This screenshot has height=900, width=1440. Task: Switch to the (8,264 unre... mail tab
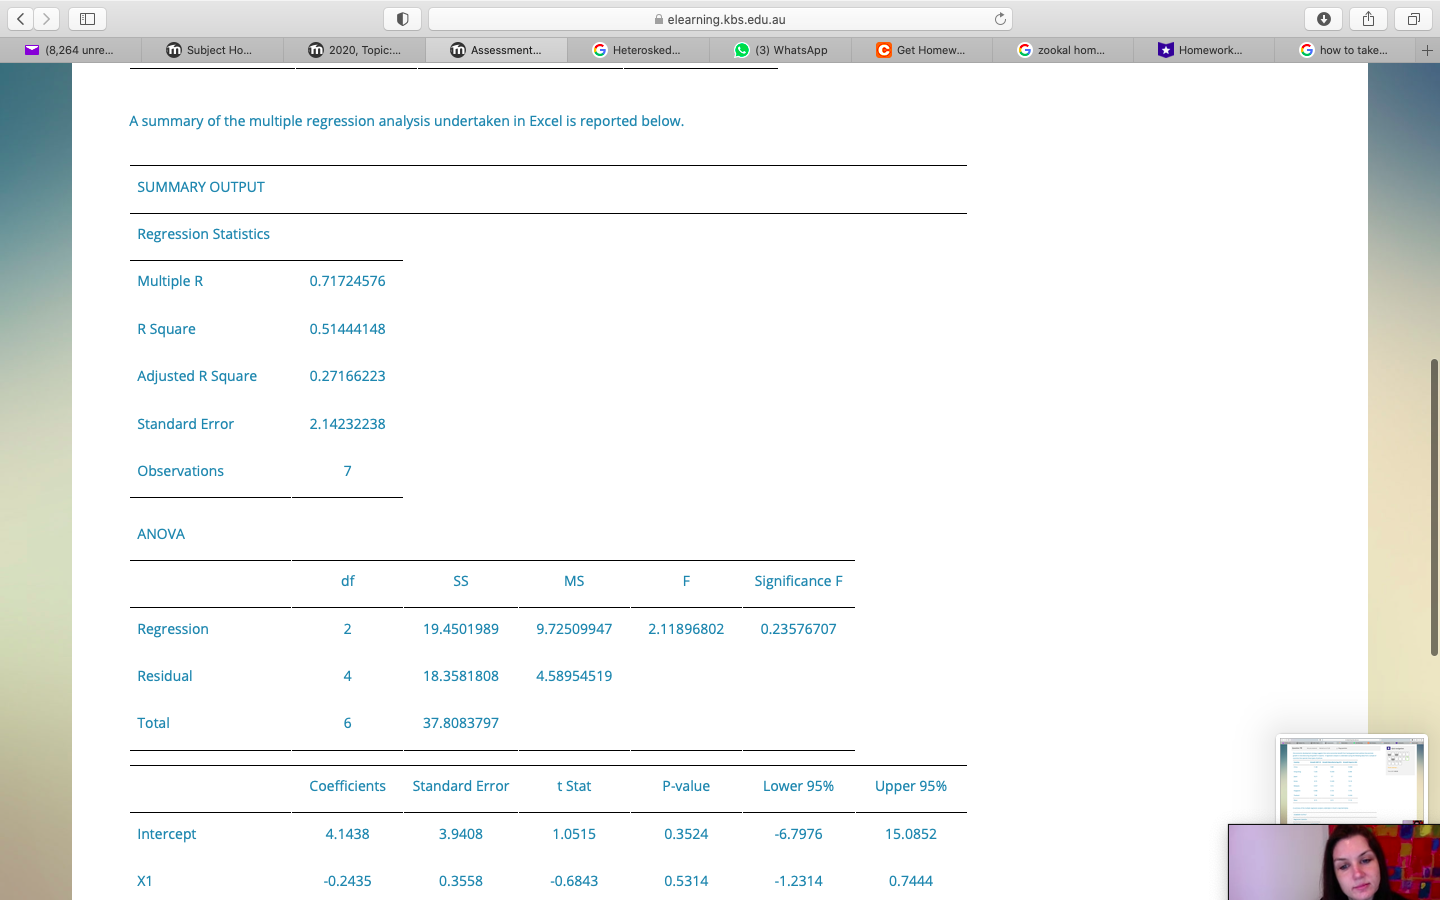pos(70,50)
